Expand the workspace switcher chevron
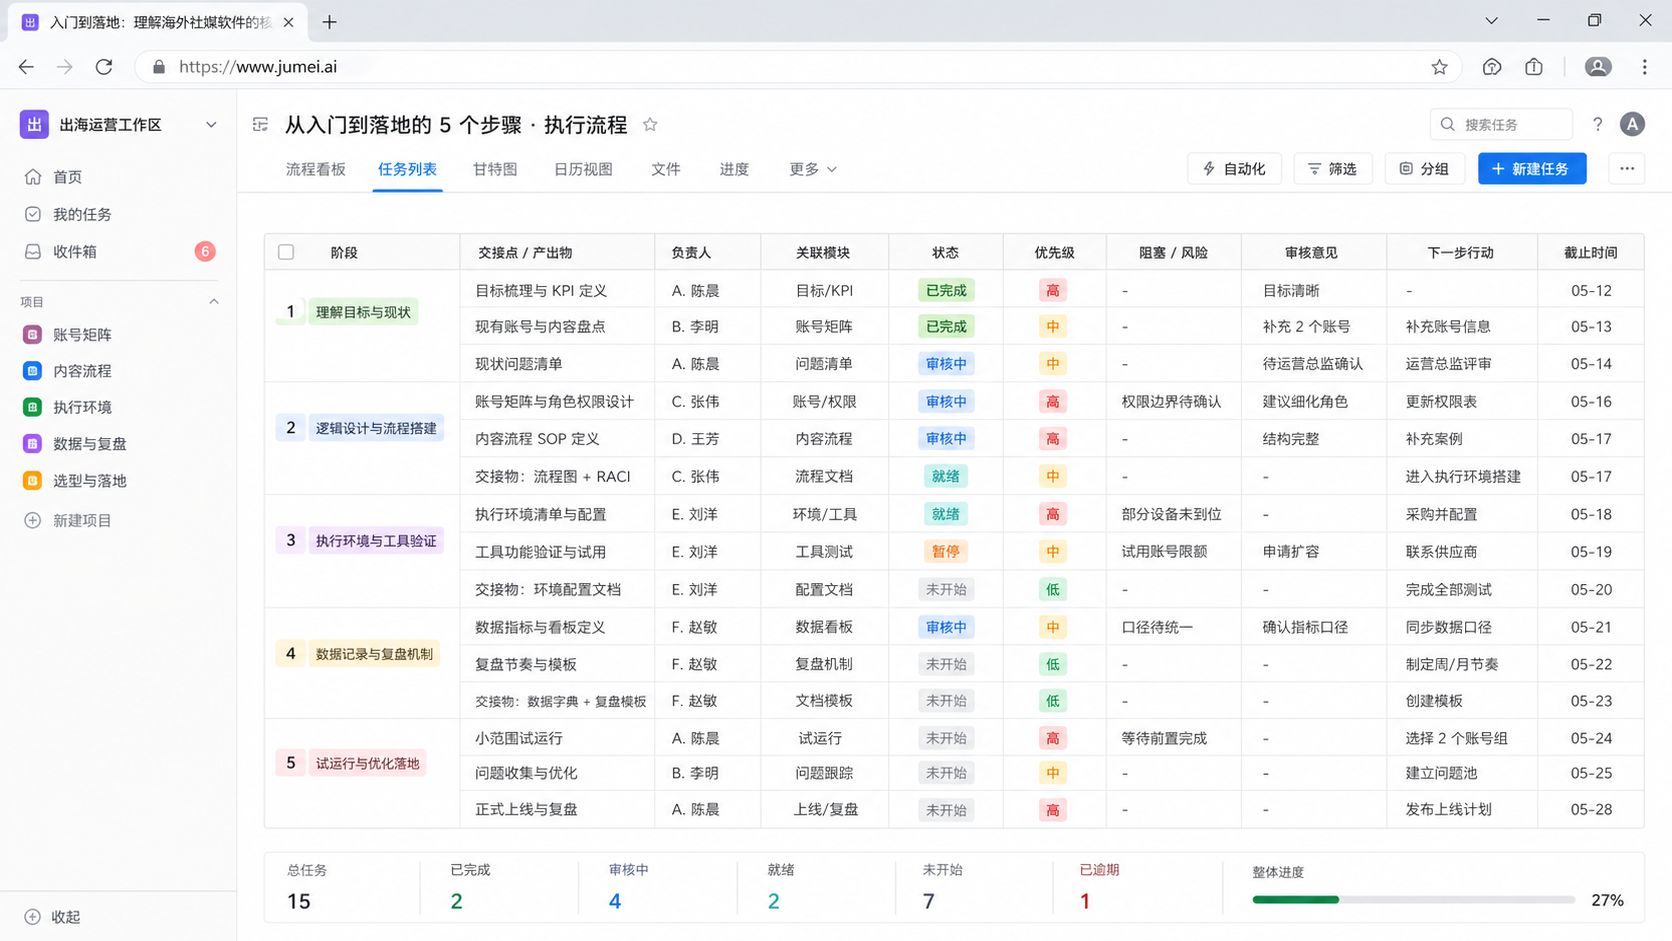Screen dimensions: 1672x941 click(x=211, y=125)
